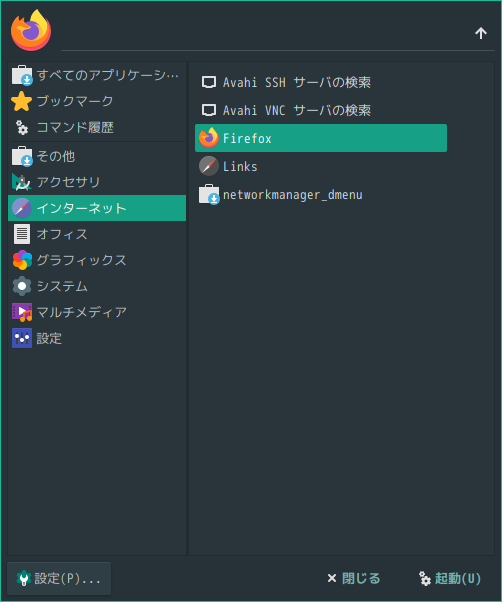The width and height of the screenshot is (502, 602).
Task: Click the コマンド履歴 gears icon
Action: (22, 127)
